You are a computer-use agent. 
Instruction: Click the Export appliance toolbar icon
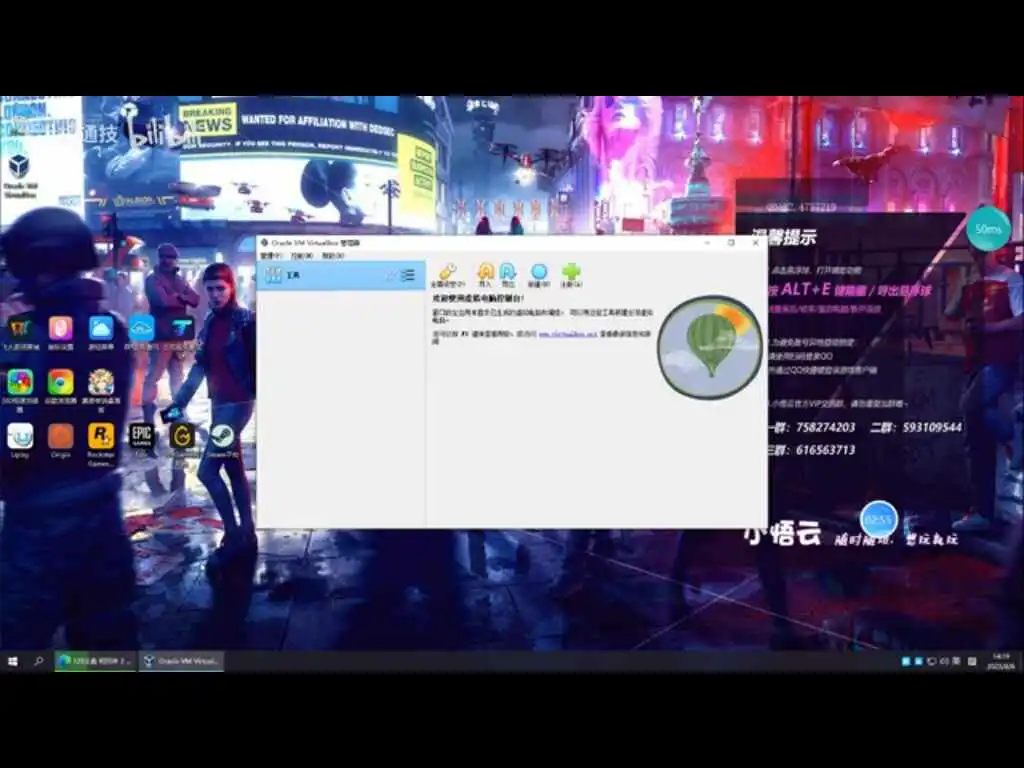point(508,274)
